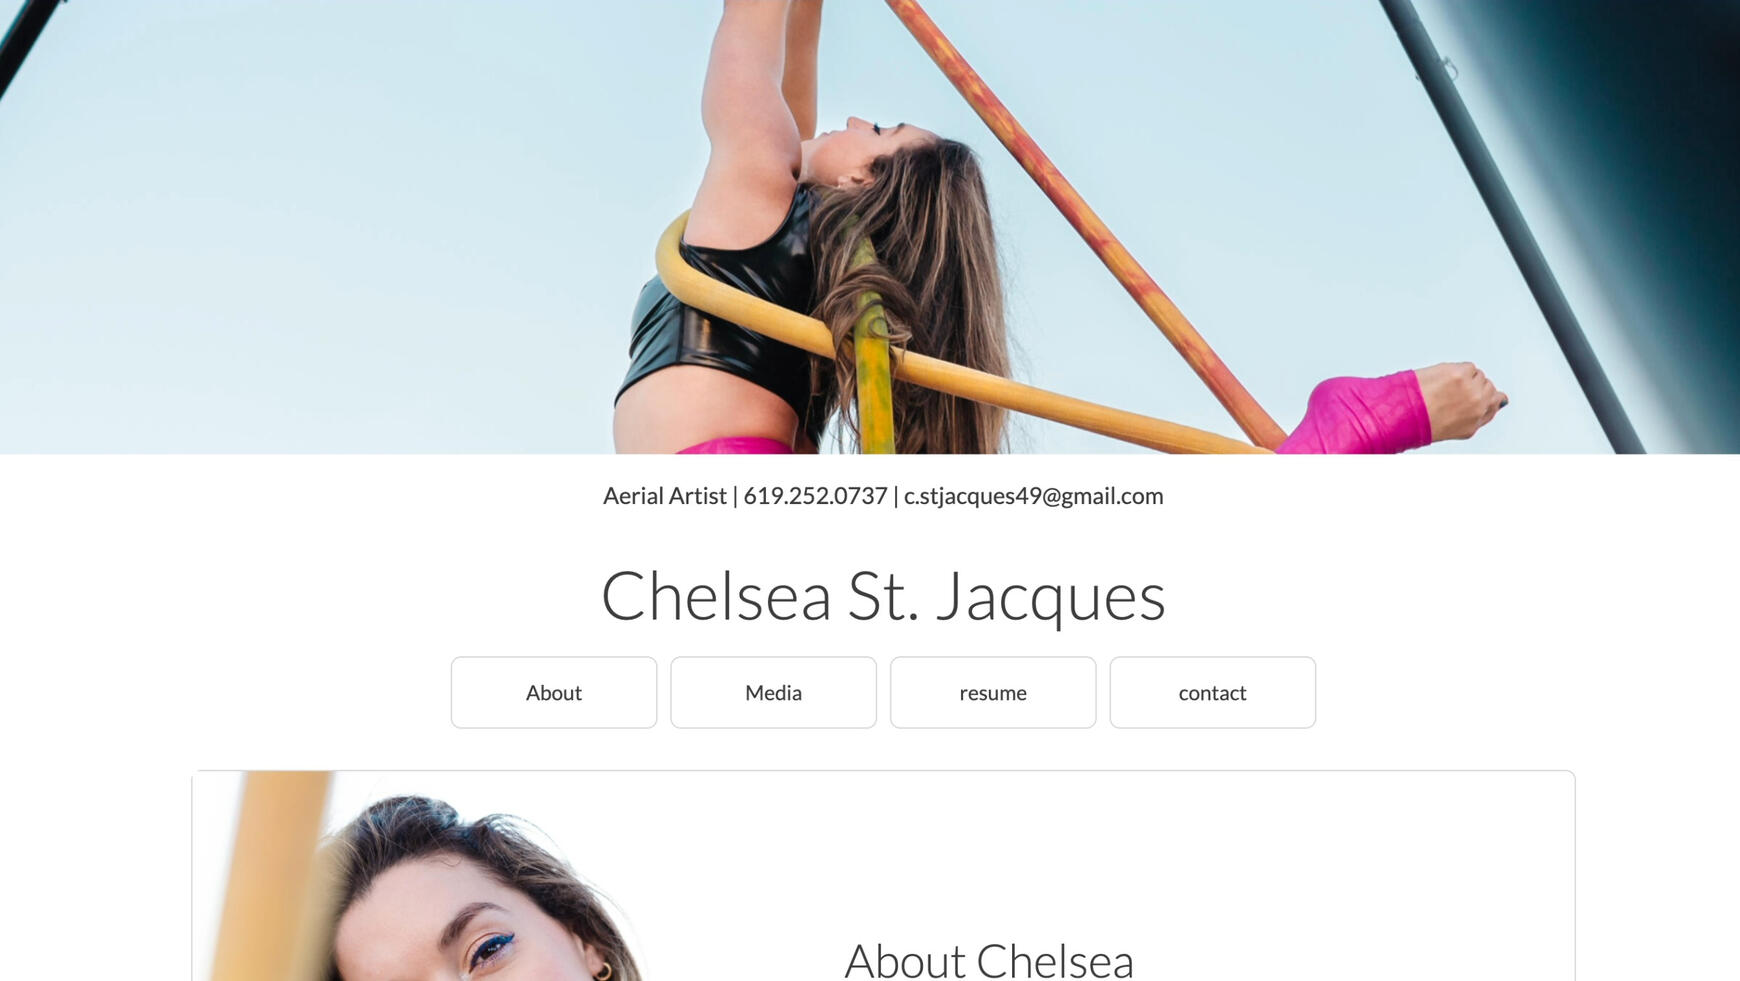Go to the Media page
The height and width of the screenshot is (981, 1740).
773,692
